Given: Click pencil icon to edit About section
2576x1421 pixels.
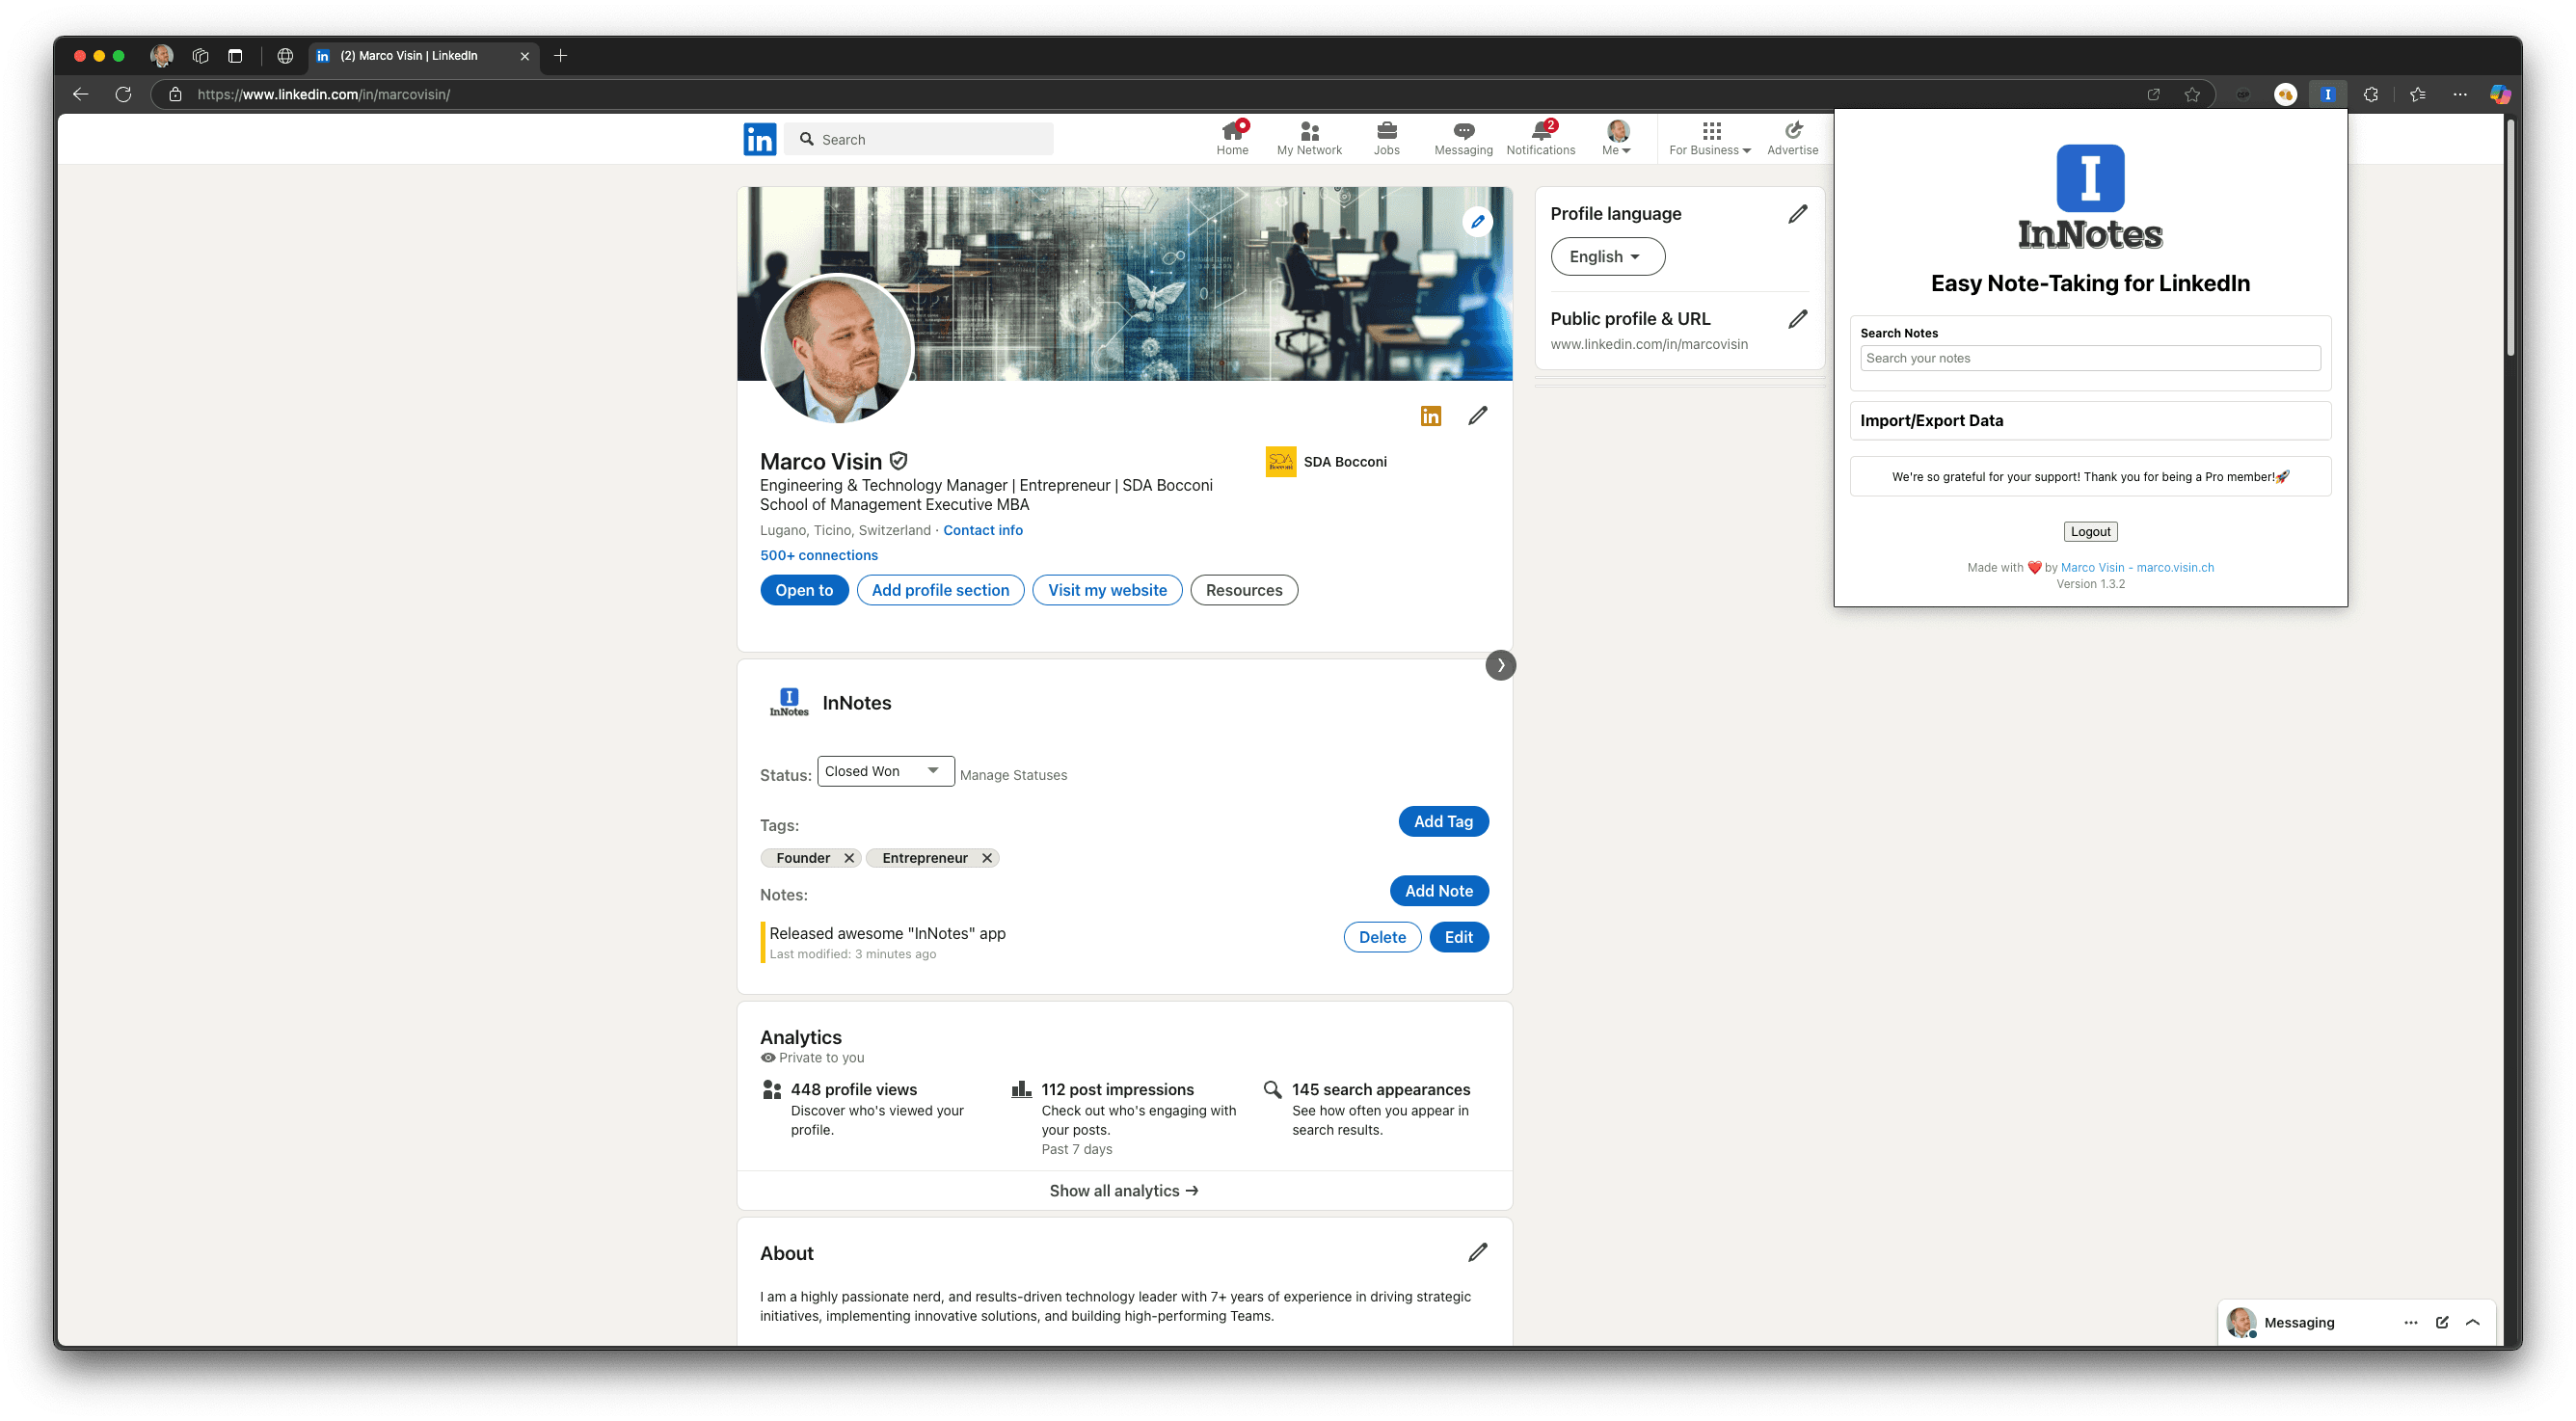Looking at the screenshot, I should pyautogui.click(x=1478, y=1252).
